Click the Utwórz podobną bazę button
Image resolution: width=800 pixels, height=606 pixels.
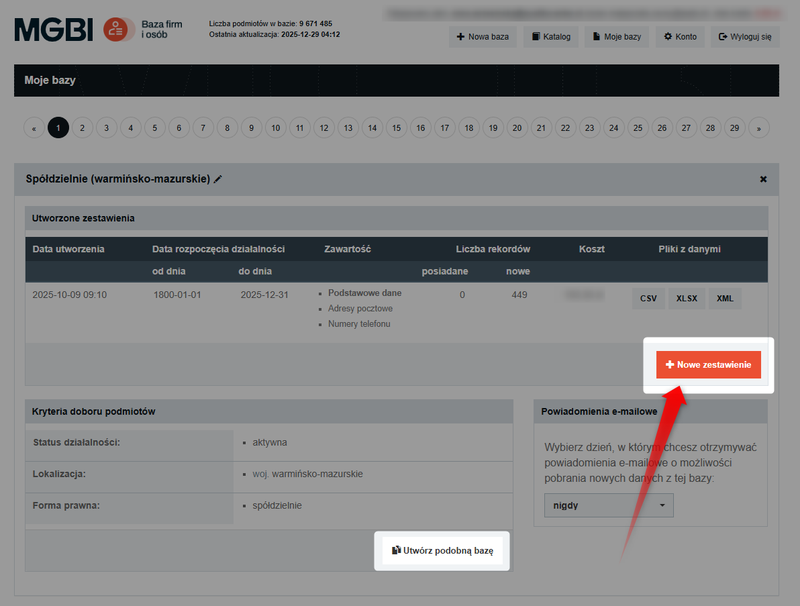tap(443, 550)
